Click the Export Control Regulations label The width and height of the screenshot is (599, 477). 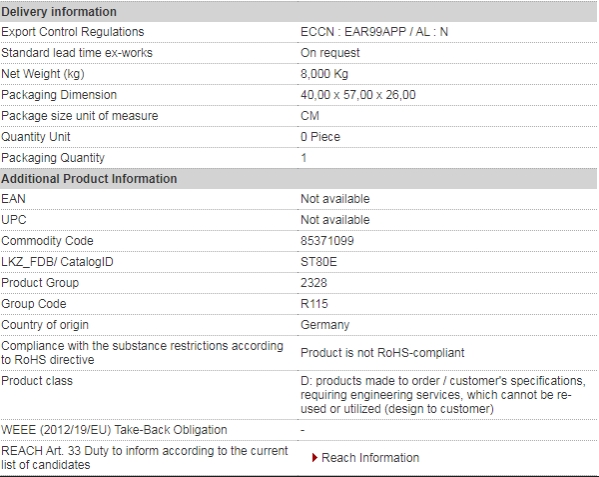tap(73, 32)
